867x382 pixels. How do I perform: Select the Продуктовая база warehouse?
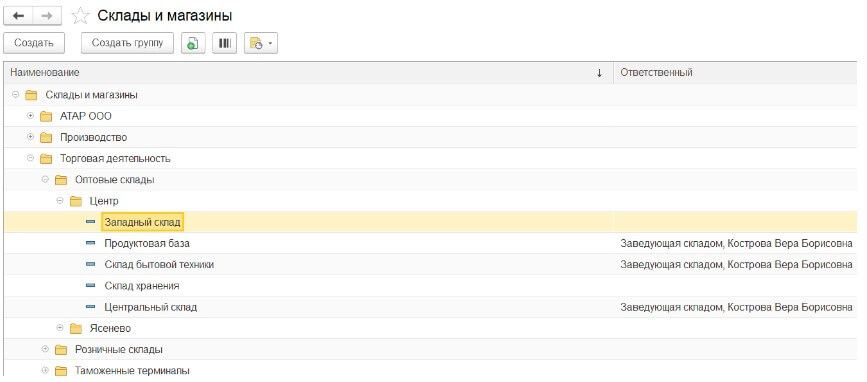click(x=148, y=243)
